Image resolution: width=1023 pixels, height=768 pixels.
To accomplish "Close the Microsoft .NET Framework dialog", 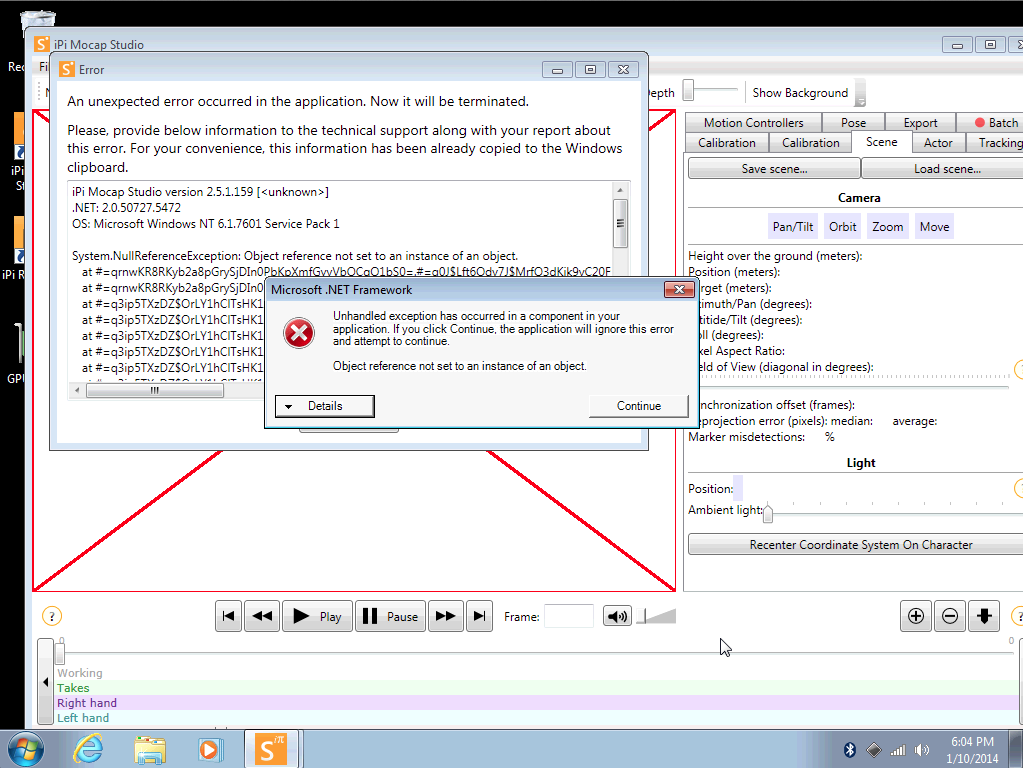I will pyautogui.click(x=679, y=290).
